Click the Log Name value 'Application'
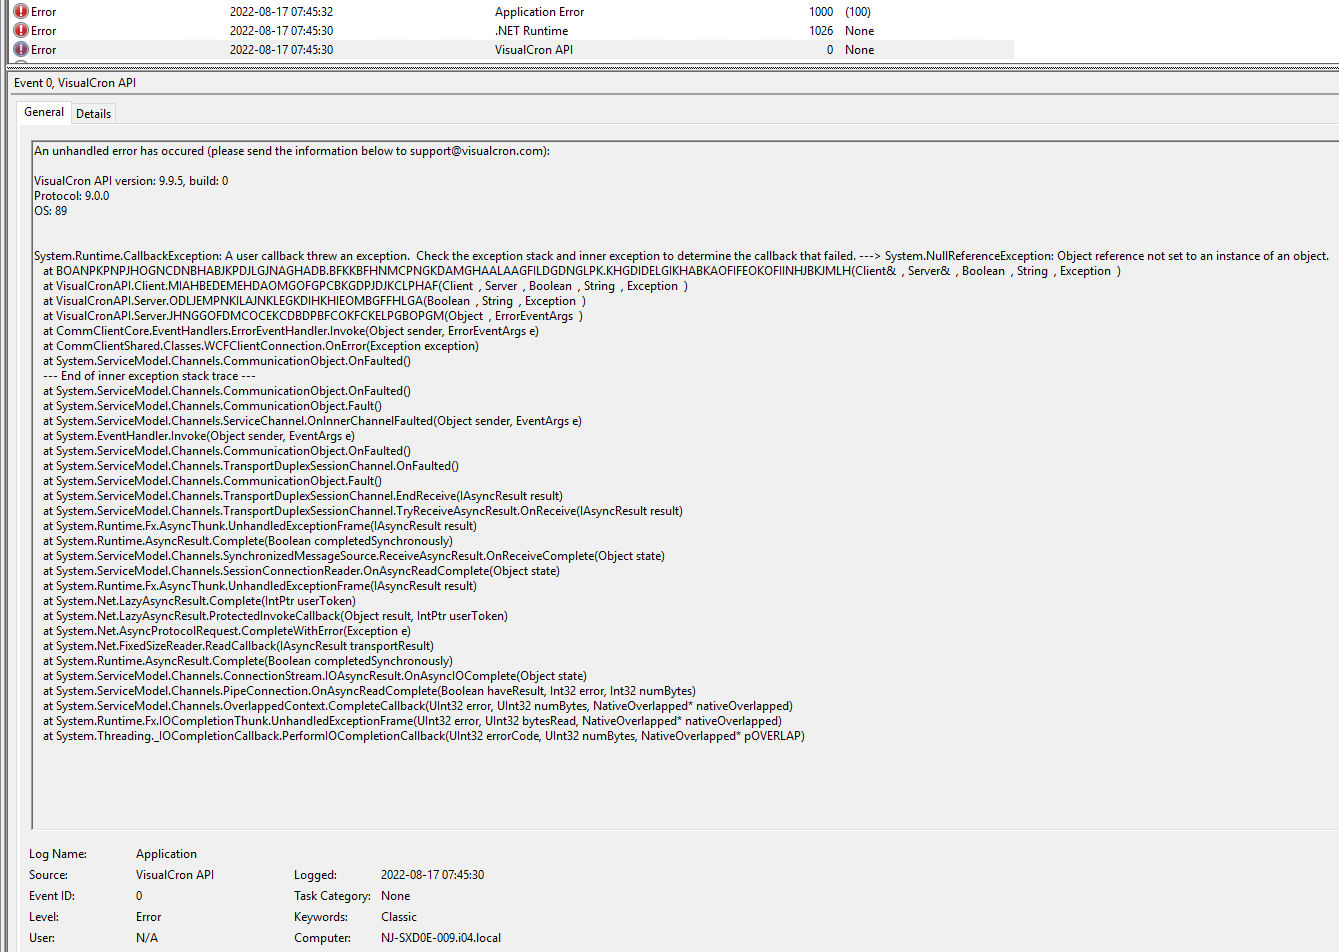This screenshot has height=952, width=1339. tap(166, 854)
